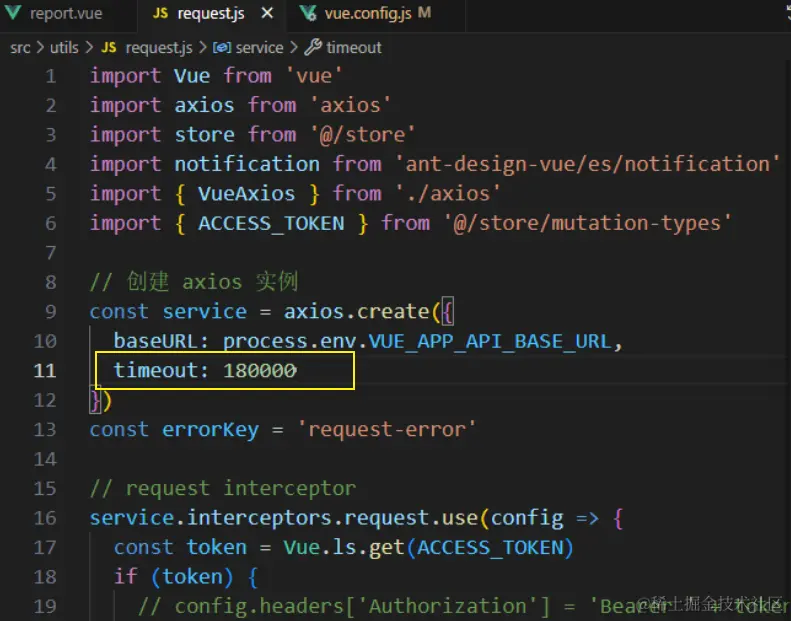Viewport: 791px width, 621px height.
Task: Click 'VueAxios' on line 5
Action: (247, 194)
